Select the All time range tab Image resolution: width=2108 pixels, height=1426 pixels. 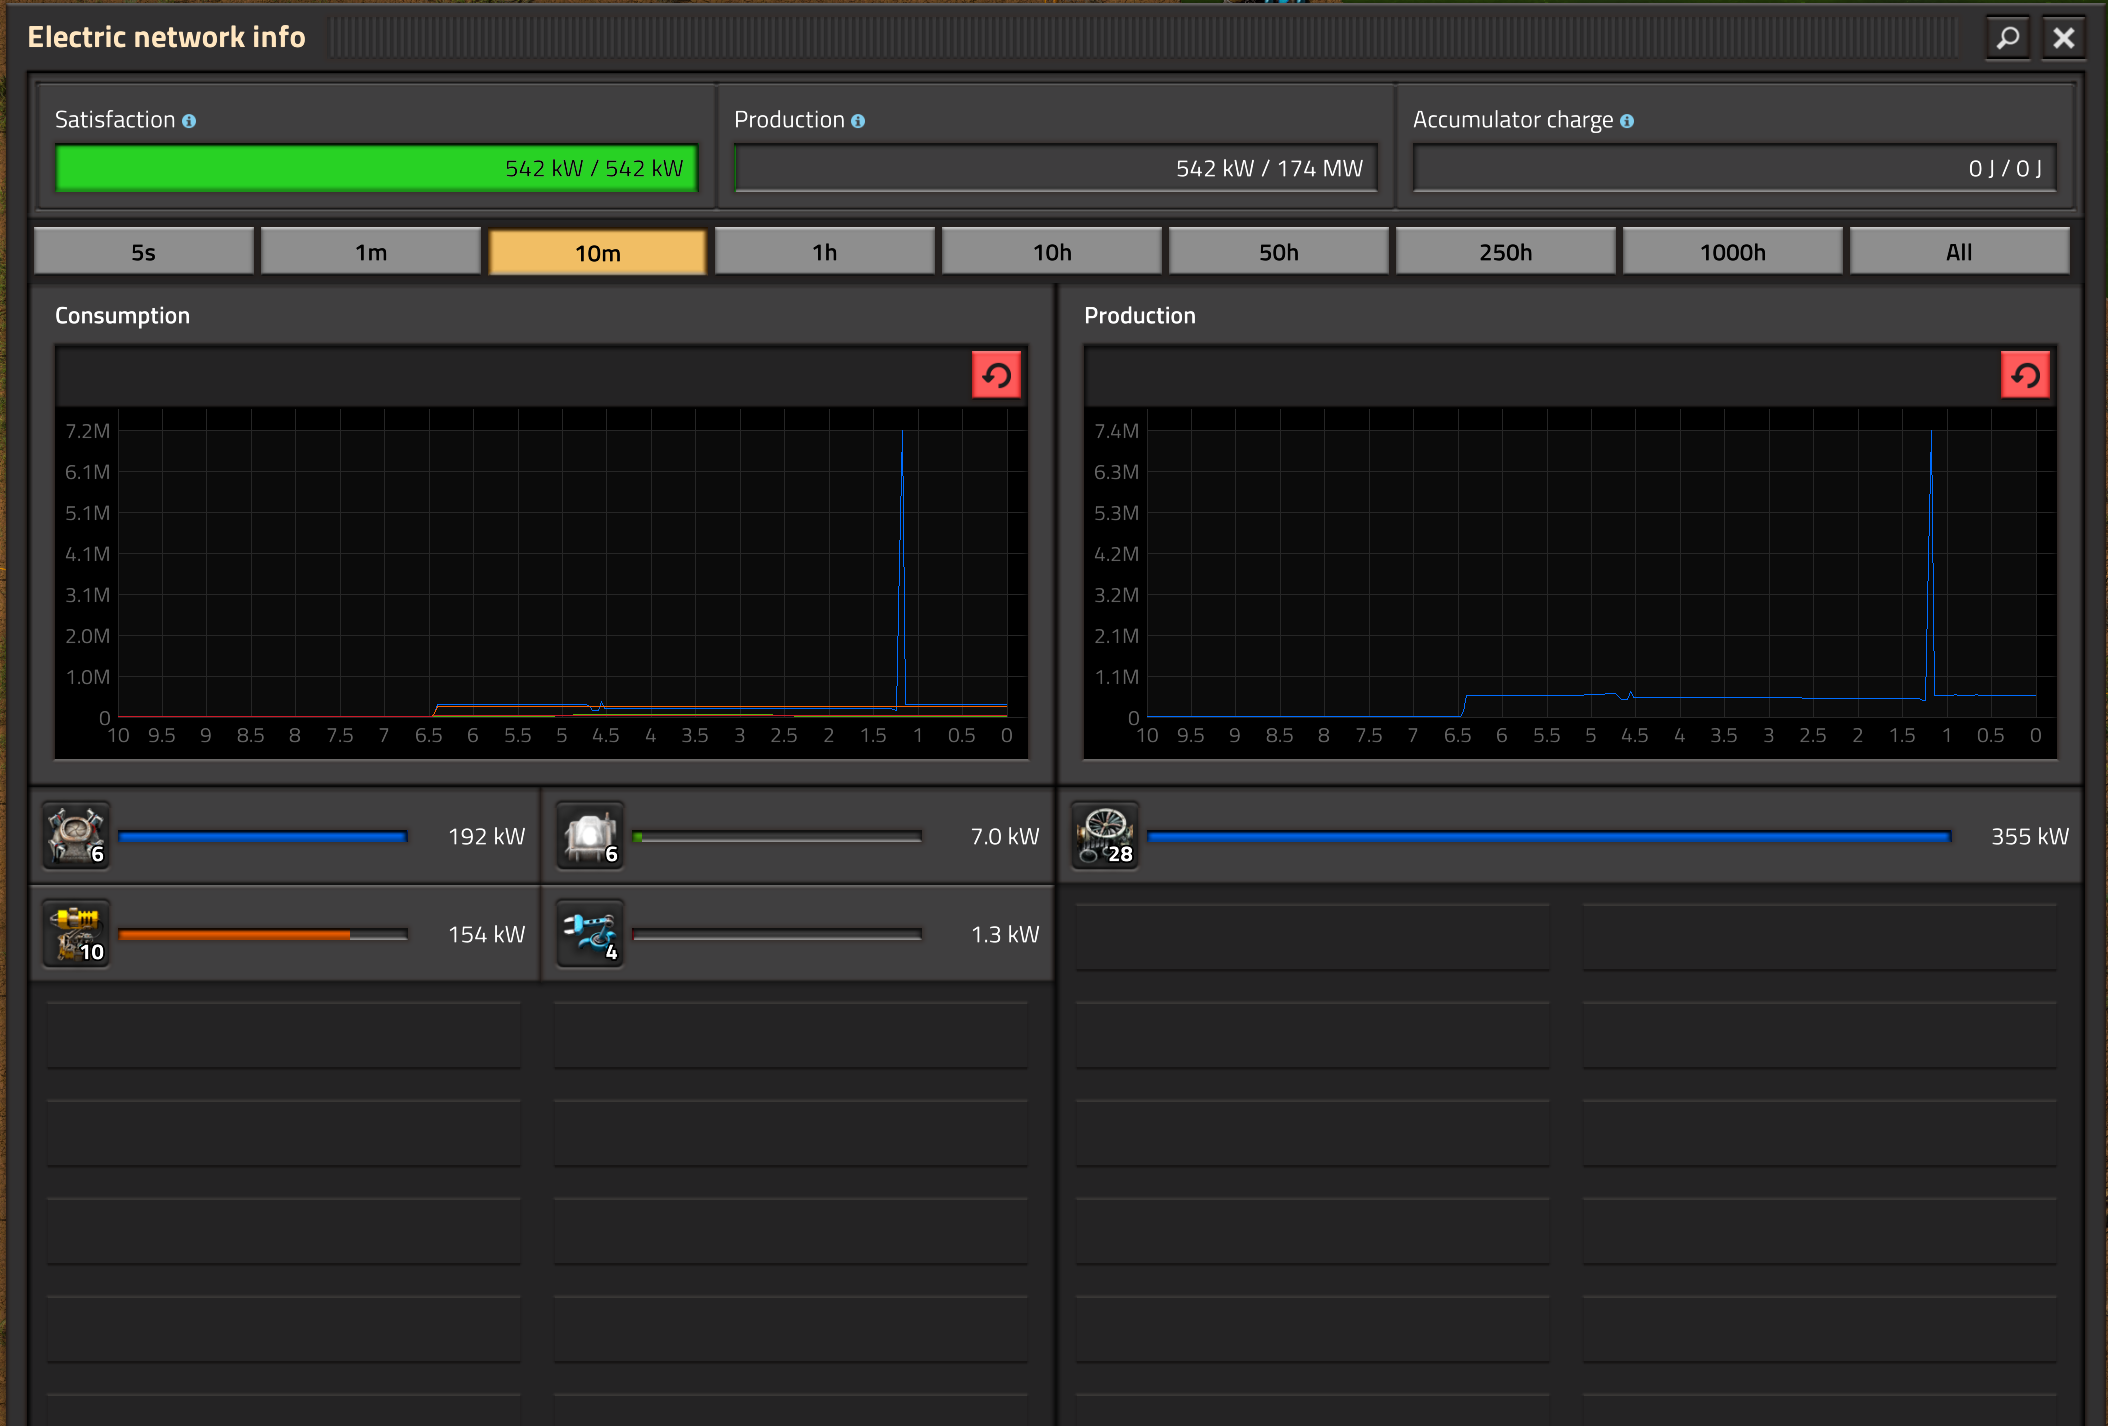click(x=1960, y=252)
